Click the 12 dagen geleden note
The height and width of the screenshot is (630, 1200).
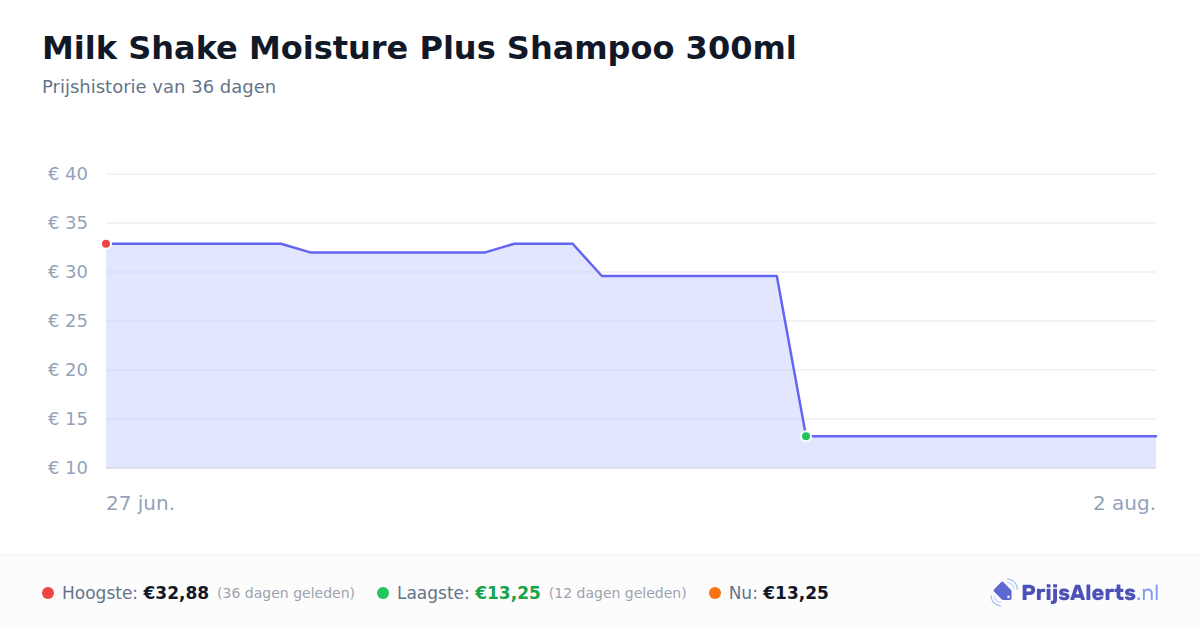618,593
